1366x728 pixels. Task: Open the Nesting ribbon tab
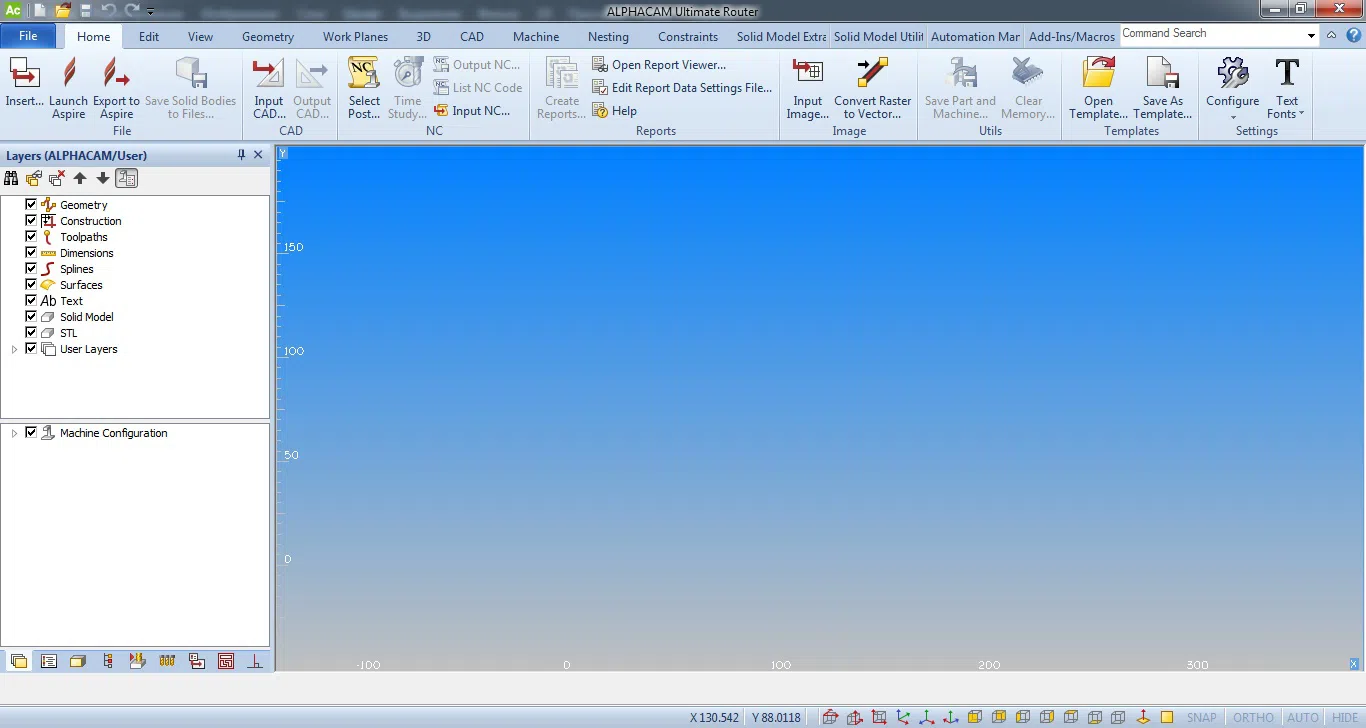[608, 37]
